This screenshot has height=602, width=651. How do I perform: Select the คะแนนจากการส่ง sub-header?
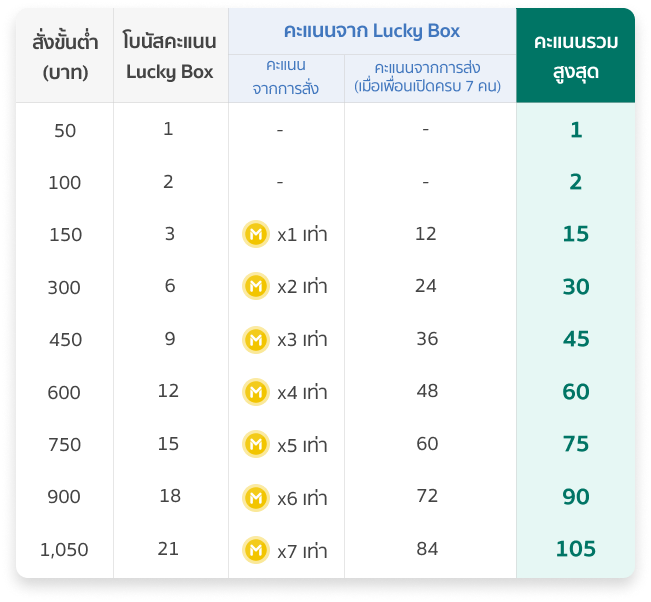(430, 79)
